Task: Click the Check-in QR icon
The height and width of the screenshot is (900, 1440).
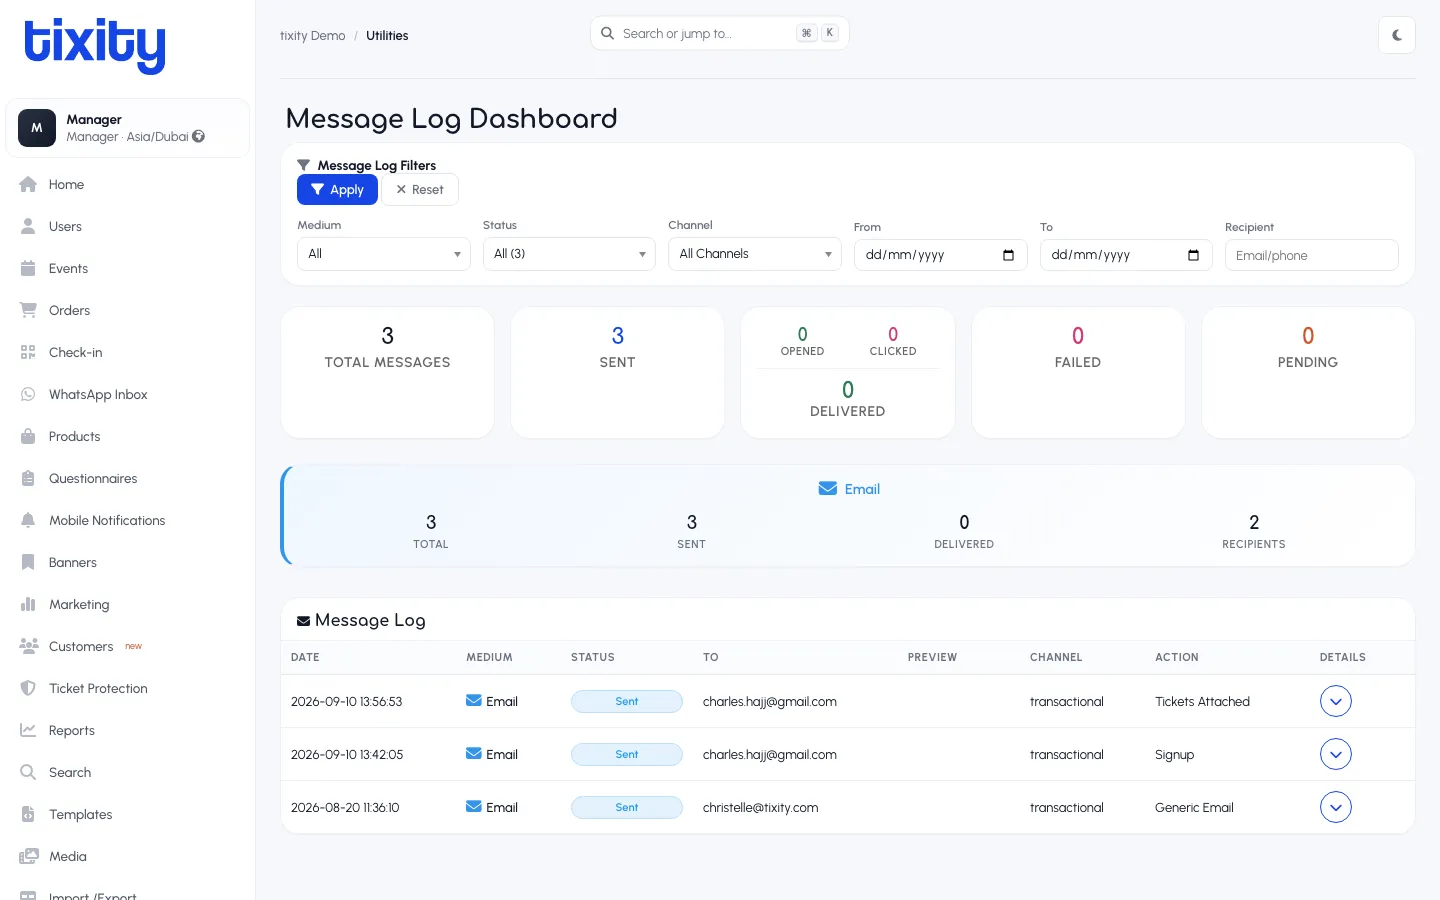Action: click(28, 352)
